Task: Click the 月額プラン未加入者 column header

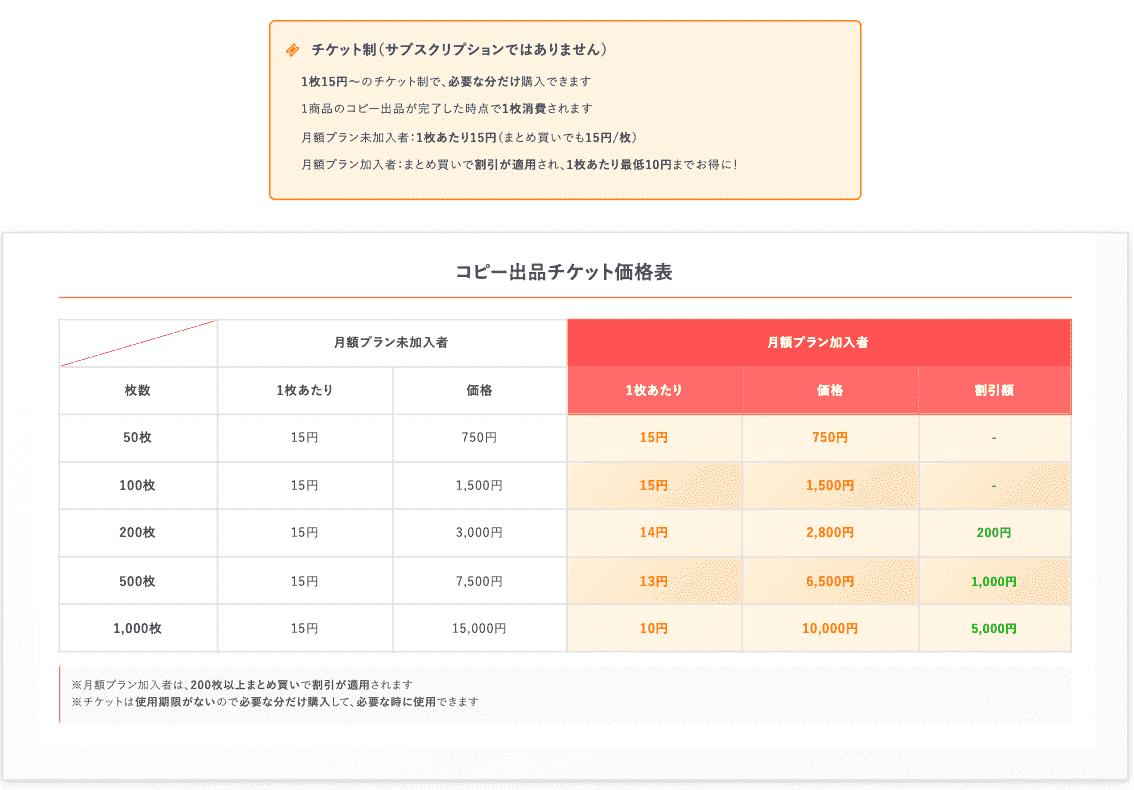Action: 392,342
